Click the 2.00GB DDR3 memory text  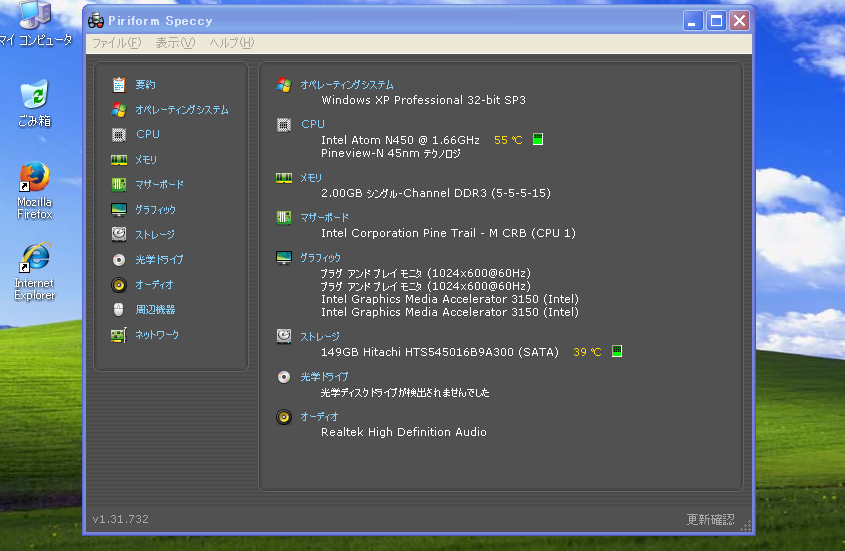pos(436,193)
